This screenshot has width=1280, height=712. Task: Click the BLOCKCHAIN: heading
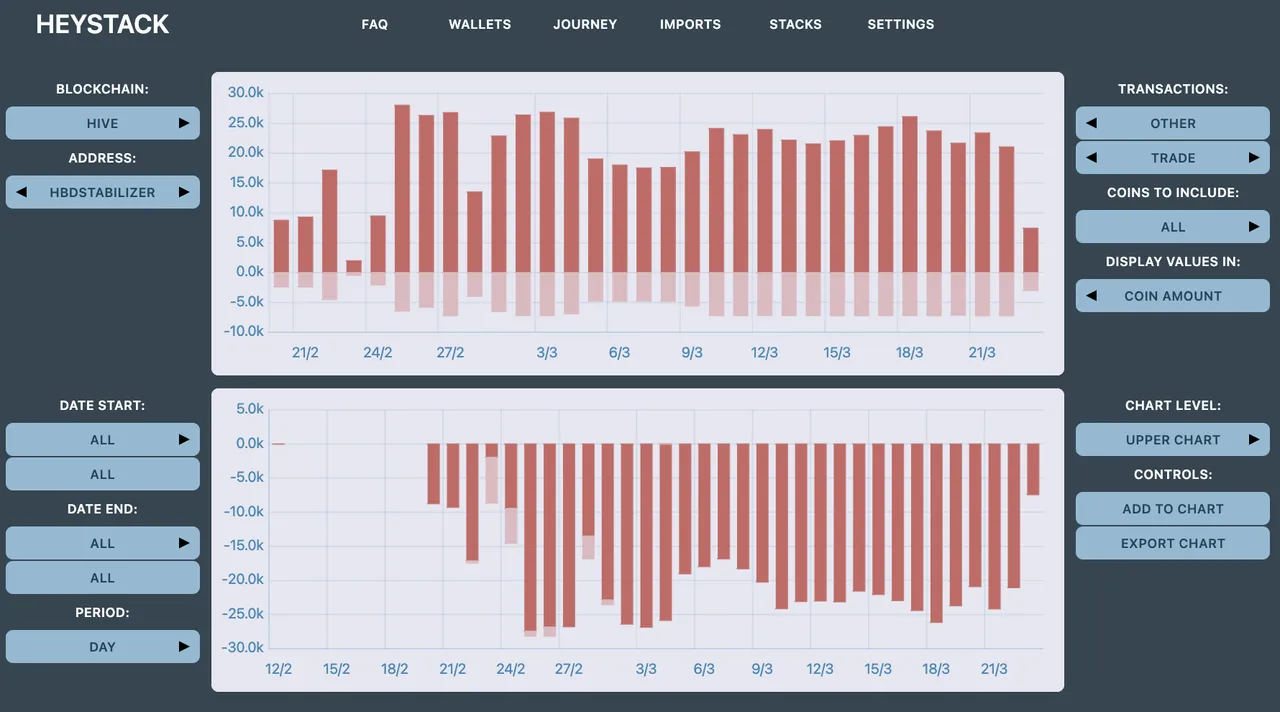coord(103,89)
